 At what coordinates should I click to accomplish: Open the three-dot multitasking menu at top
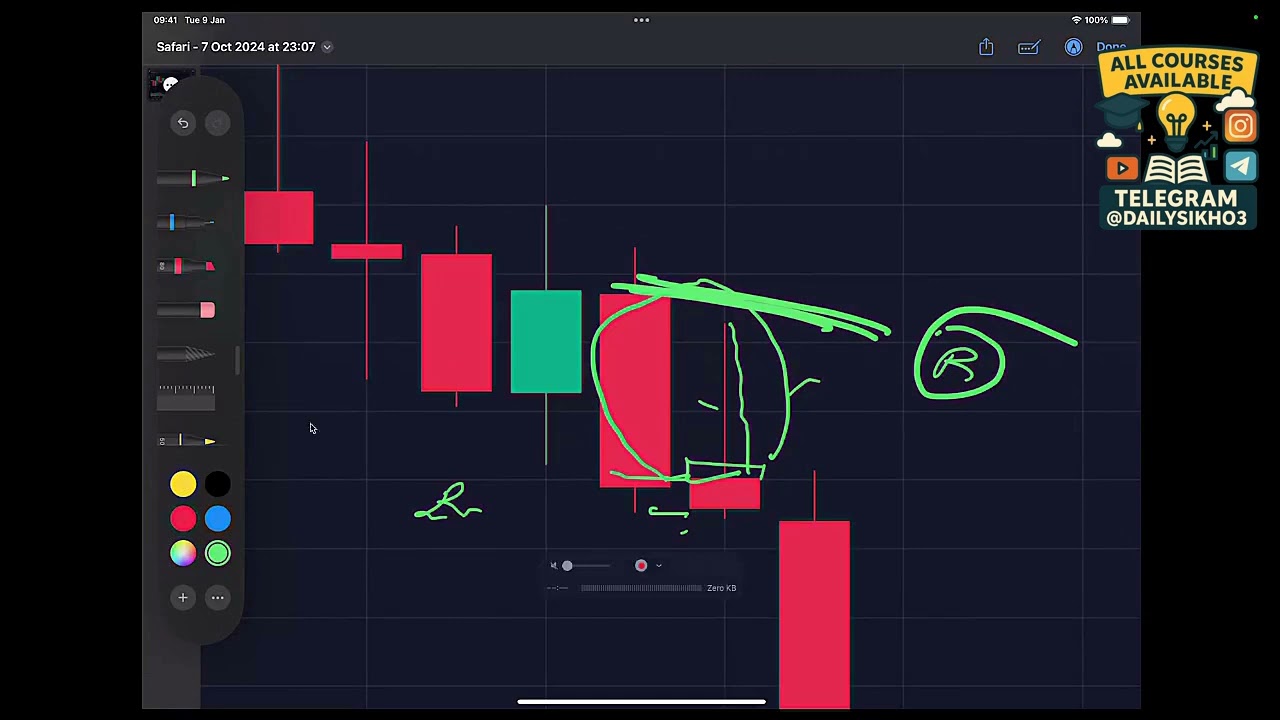tap(641, 20)
